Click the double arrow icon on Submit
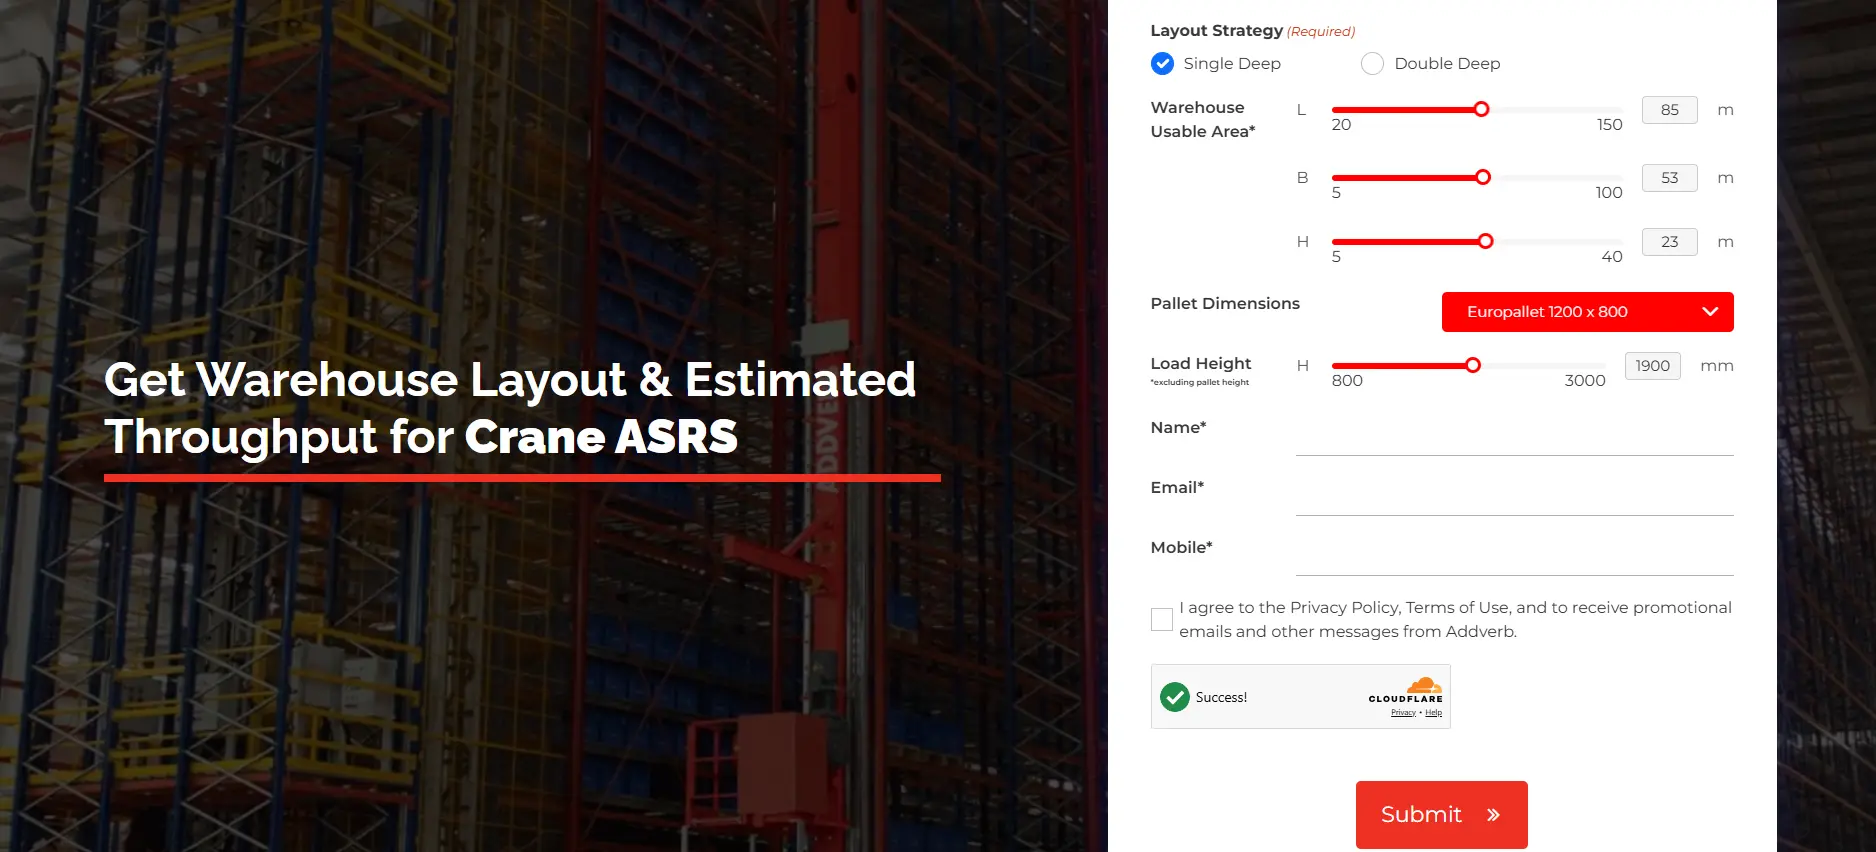Screen dimensions: 1876x852 click(1493, 815)
